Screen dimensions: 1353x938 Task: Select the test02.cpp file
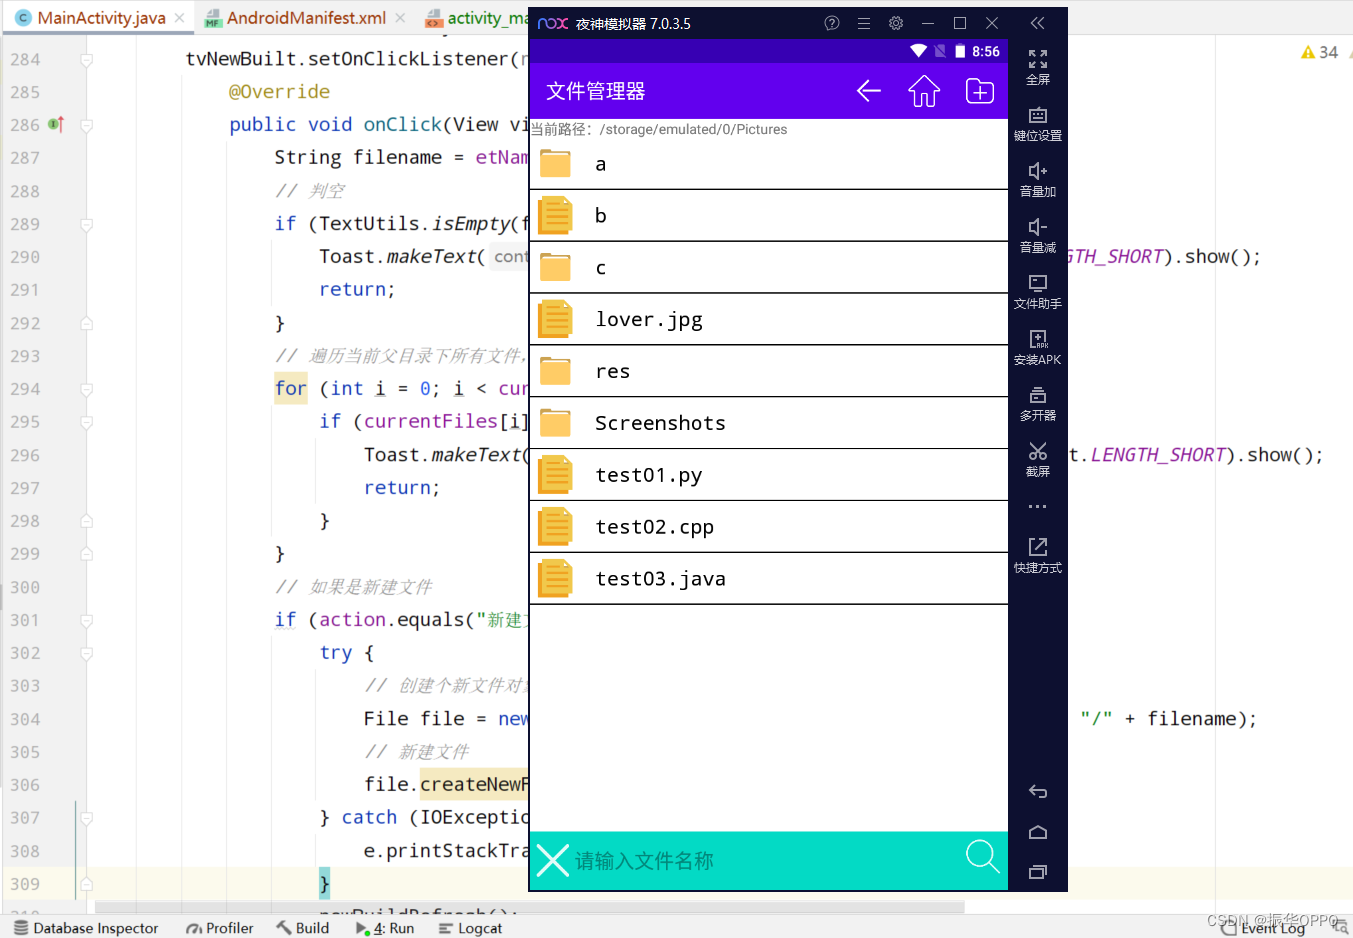(768, 528)
